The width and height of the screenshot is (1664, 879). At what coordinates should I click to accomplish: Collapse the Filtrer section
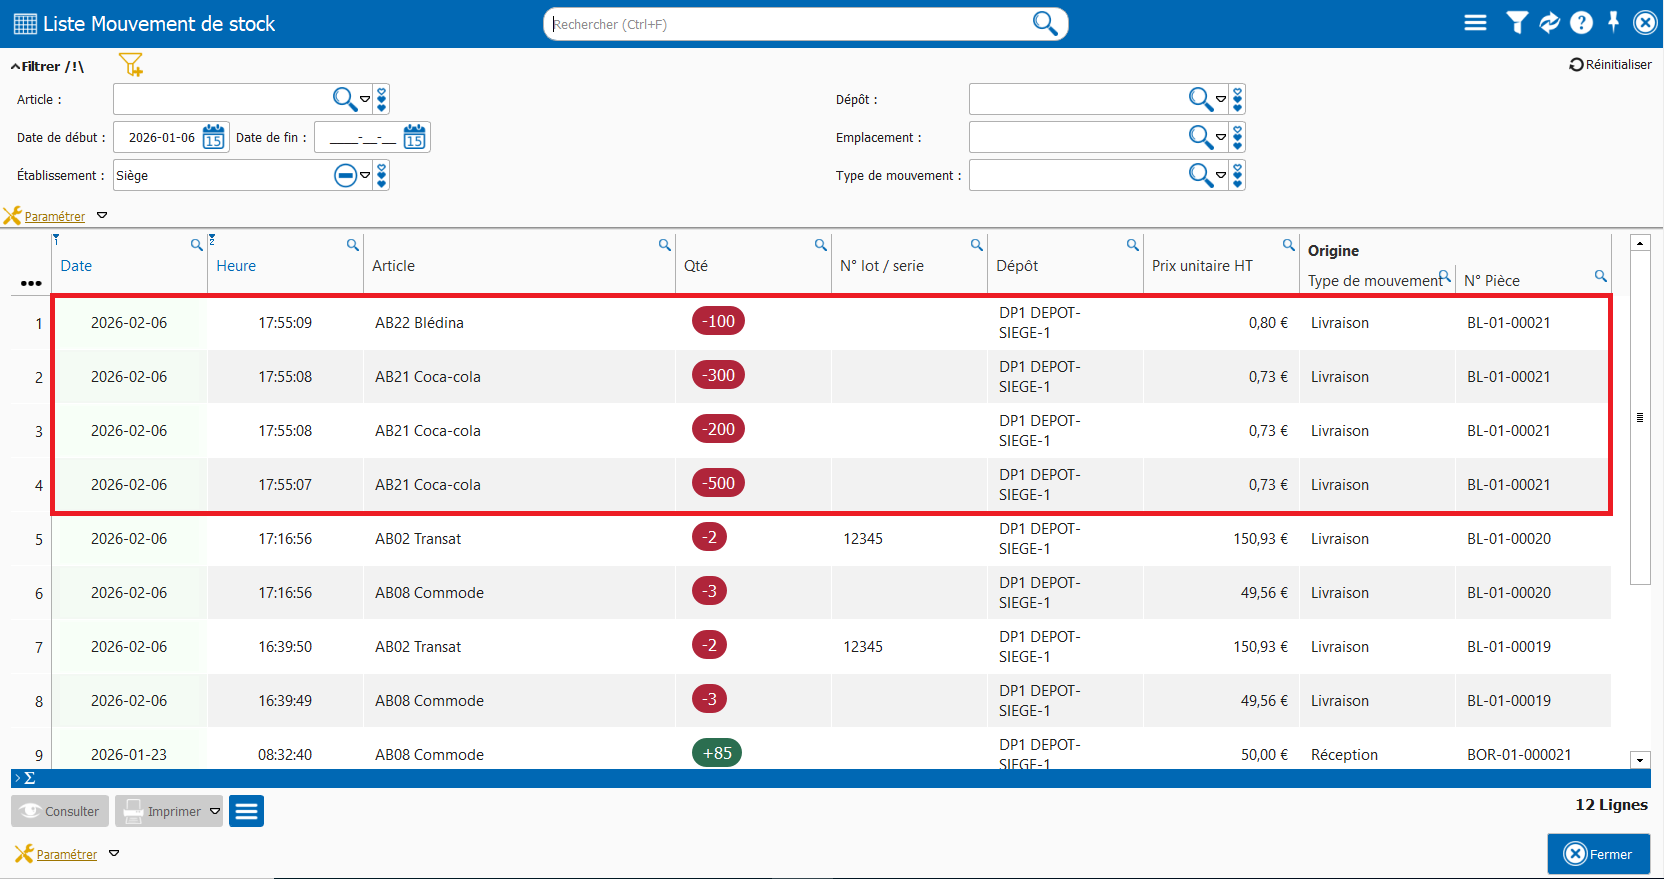16,67
